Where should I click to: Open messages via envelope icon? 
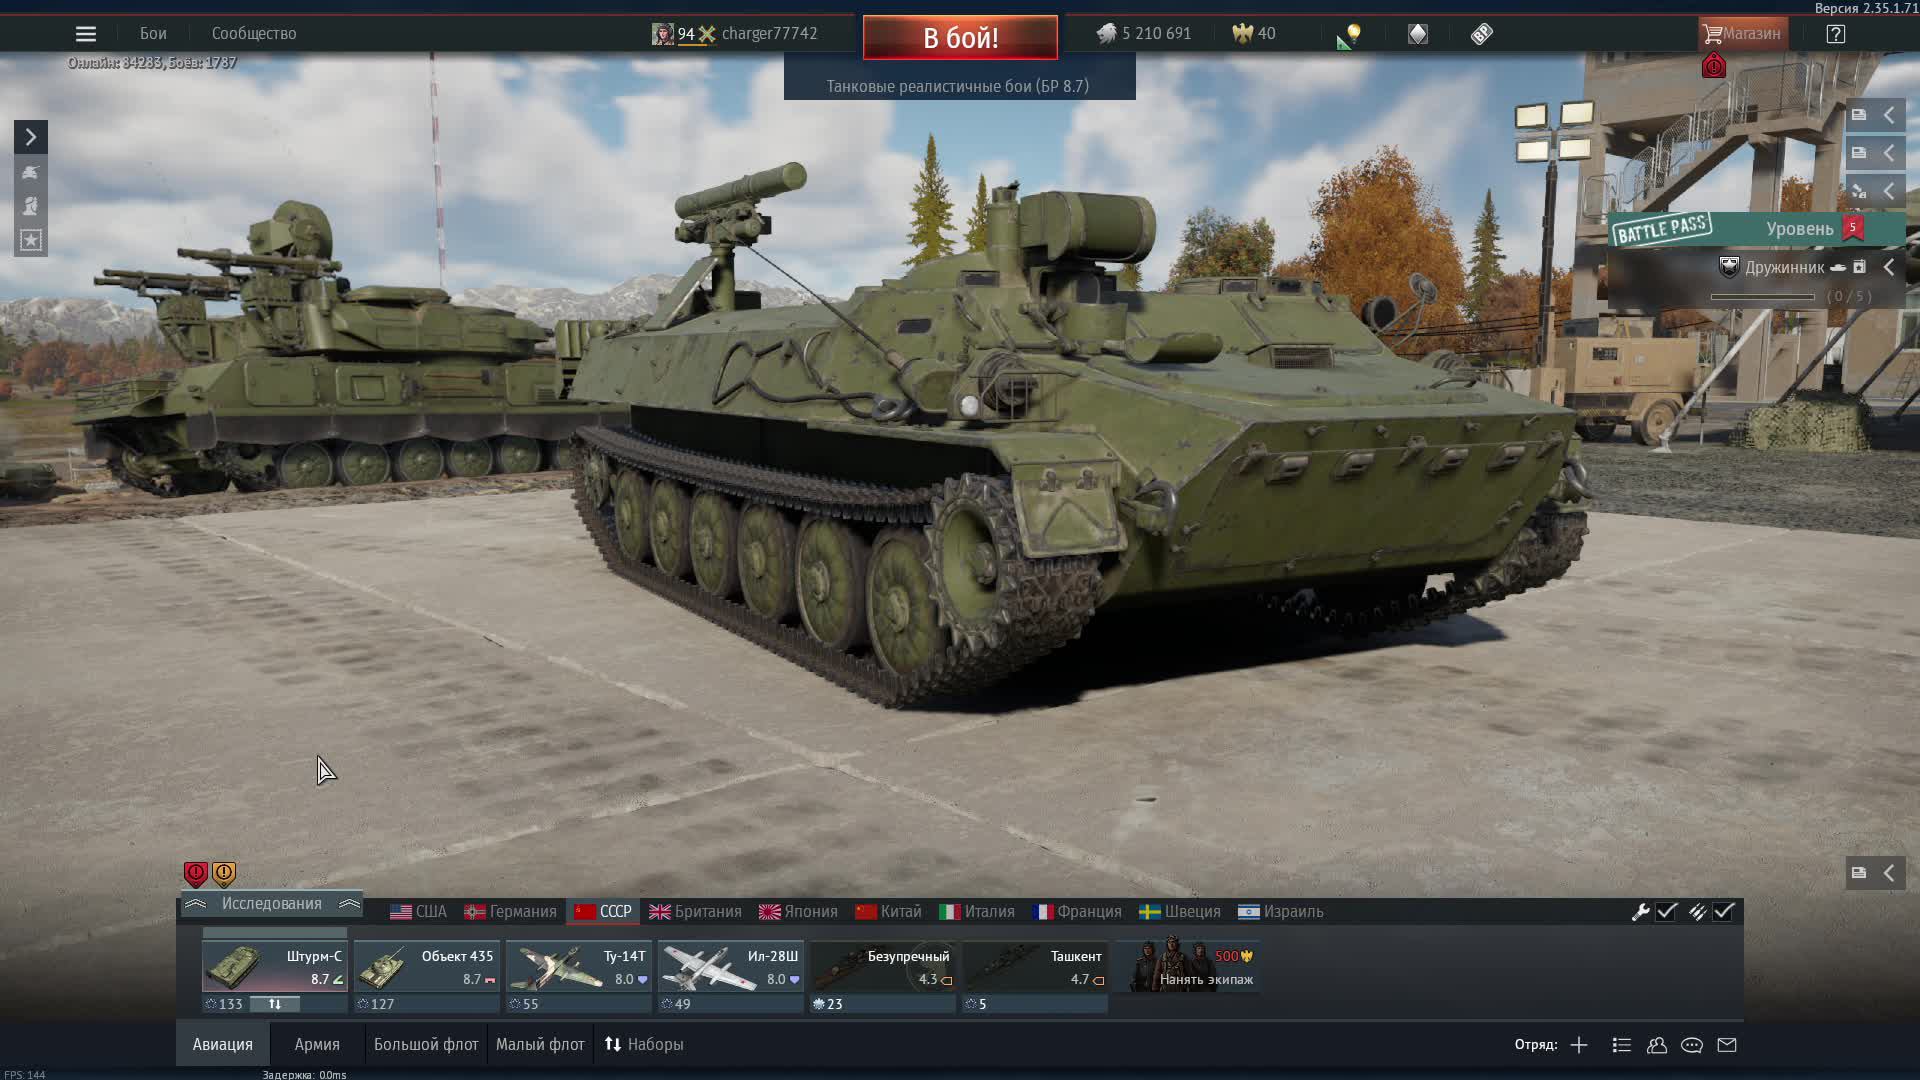point(1727,1045)
